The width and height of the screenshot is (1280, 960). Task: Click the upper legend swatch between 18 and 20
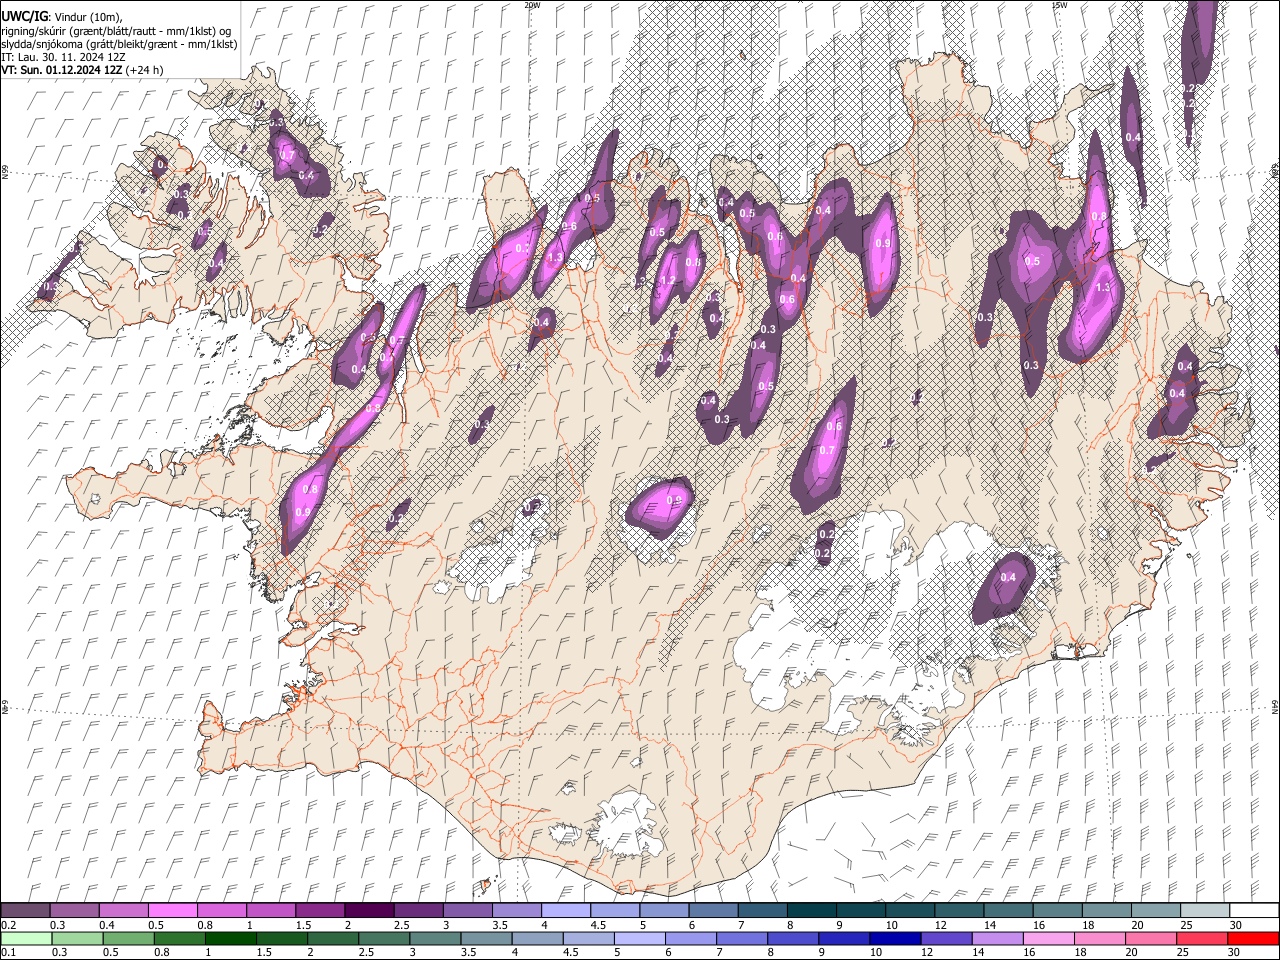[x=1106, y=910]
